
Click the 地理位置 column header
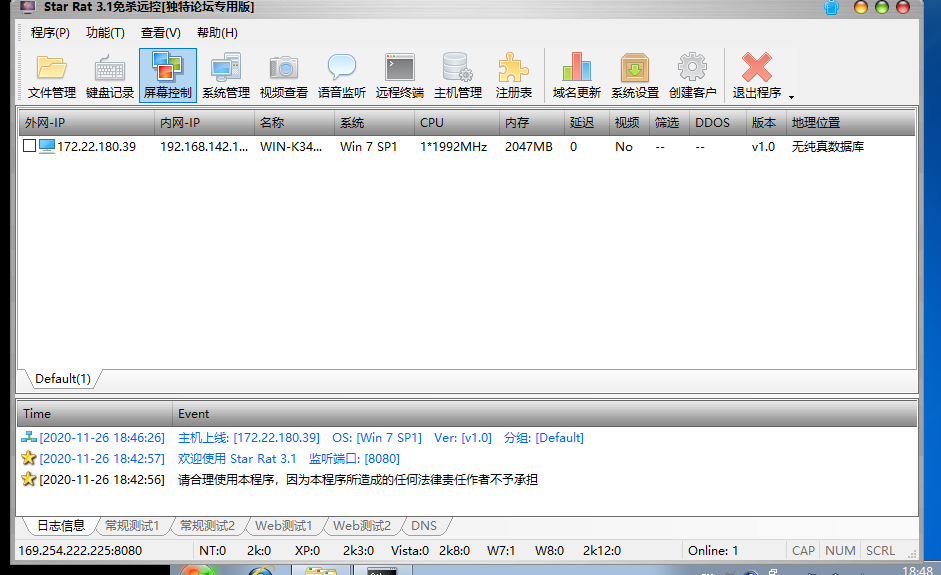(x=850, y=123)
